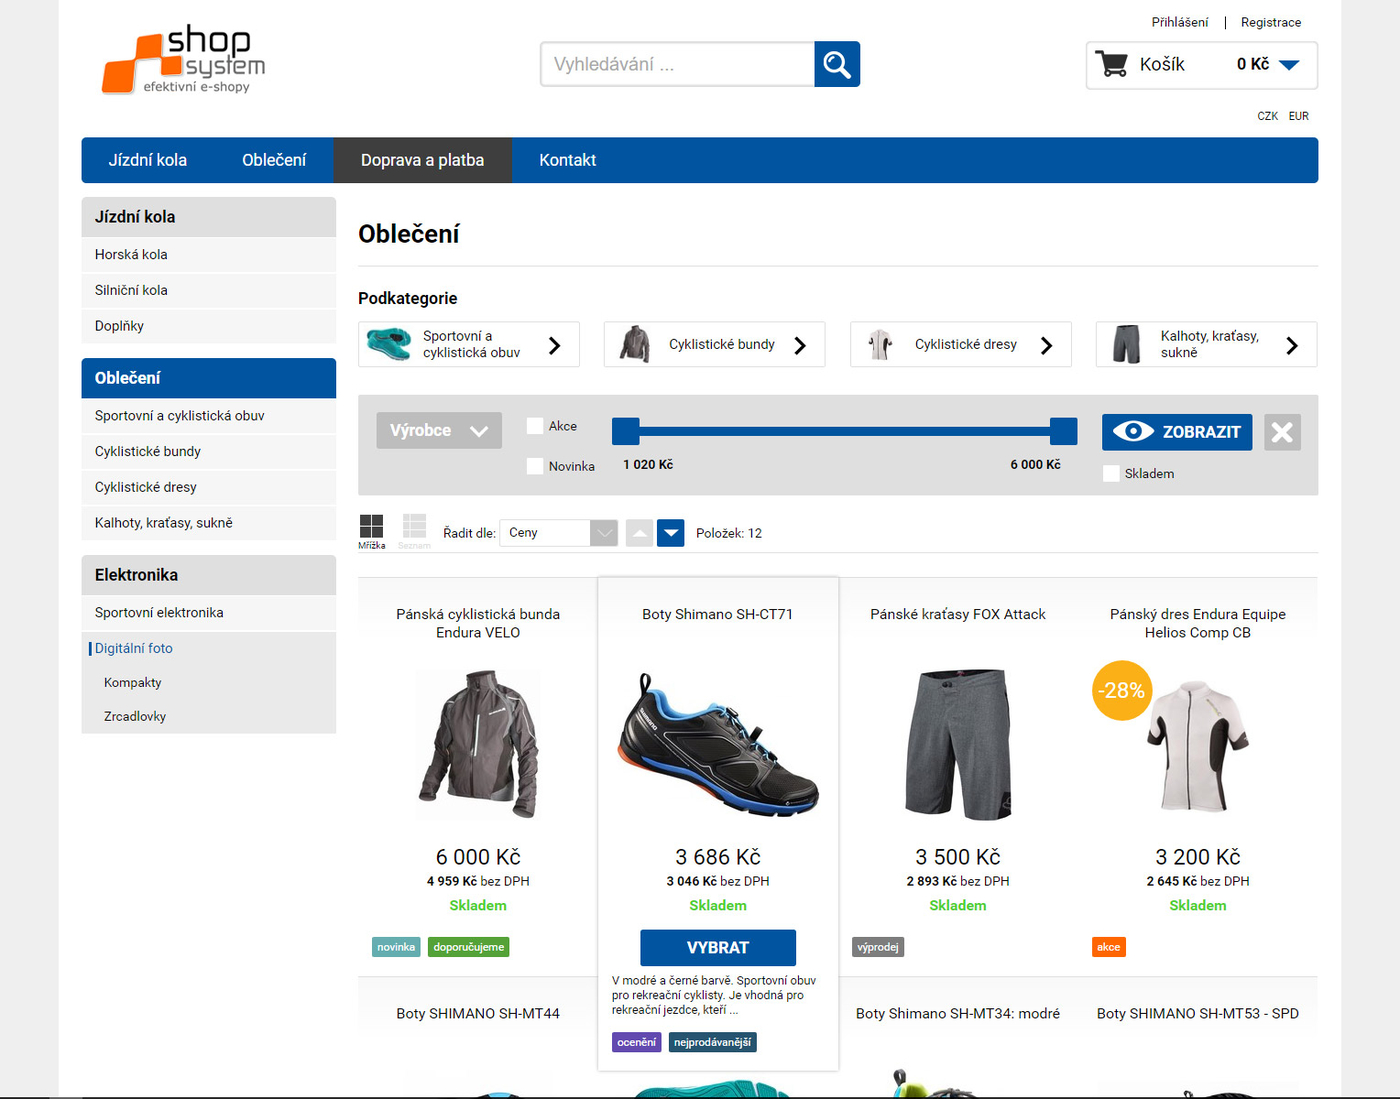
Task: Open FOX Attack shorts image
Action: (958, 744)
